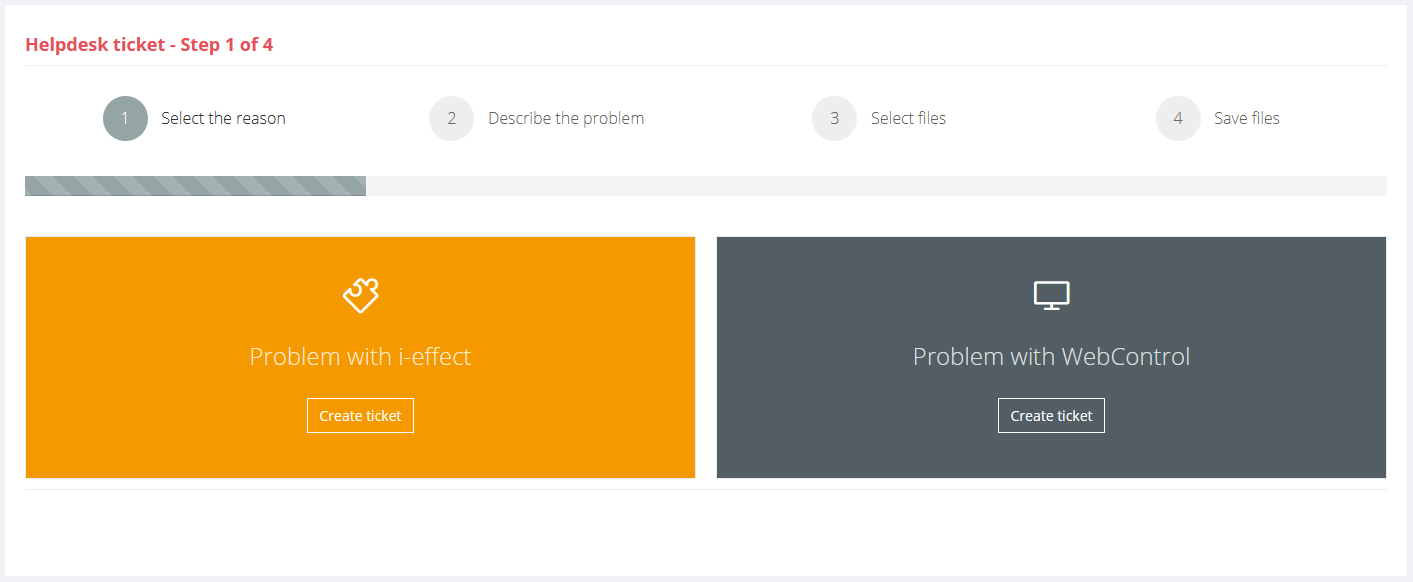Create ticket for WebControl problem
1413x582 pixels.
1051,416
